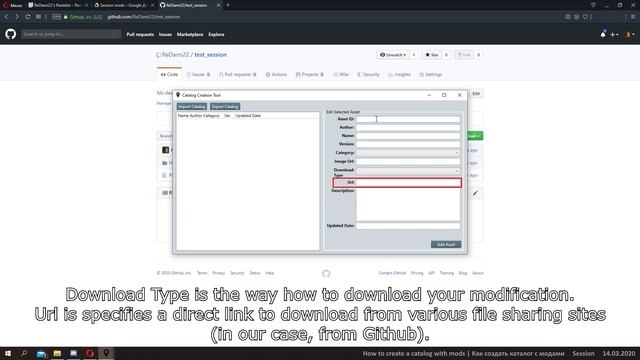The height and width of the screenshot is (360, 640).
Task: Open the Category dropdown
Action: point(408,153)
